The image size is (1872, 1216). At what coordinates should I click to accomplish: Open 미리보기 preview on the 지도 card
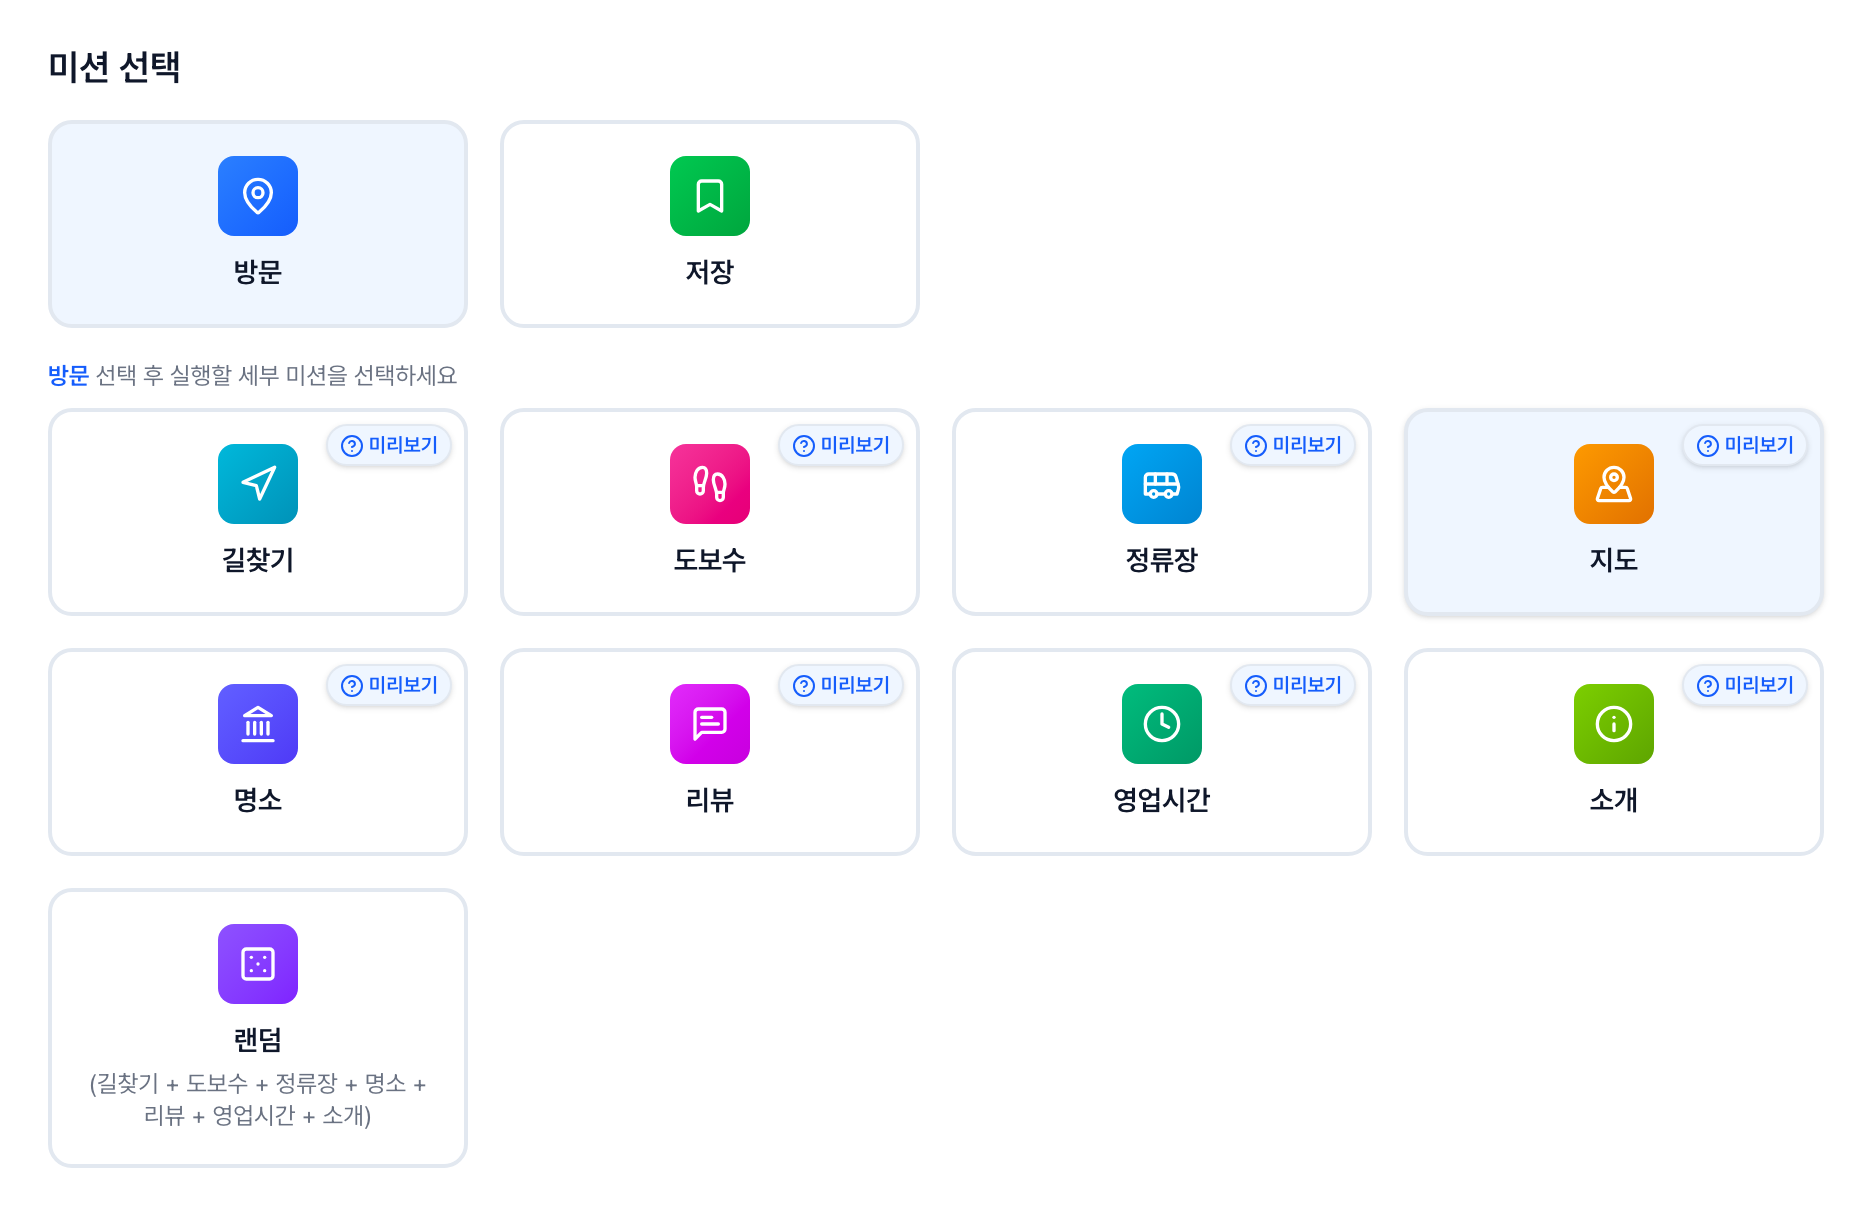click(x=1745, y=445)
